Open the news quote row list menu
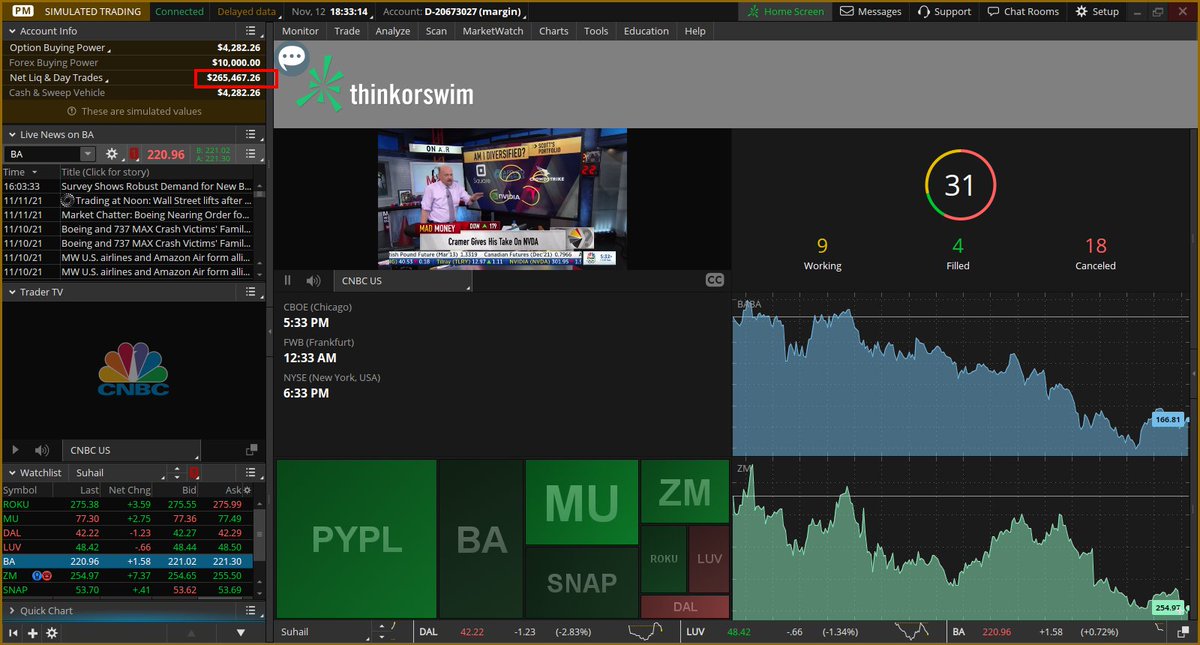This screenshot has height=645, width=1200. [251, 154]
